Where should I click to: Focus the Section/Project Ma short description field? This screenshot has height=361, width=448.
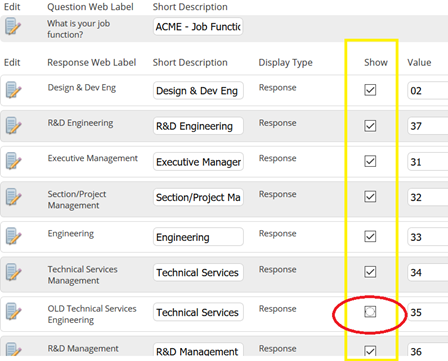coord(198,197)
